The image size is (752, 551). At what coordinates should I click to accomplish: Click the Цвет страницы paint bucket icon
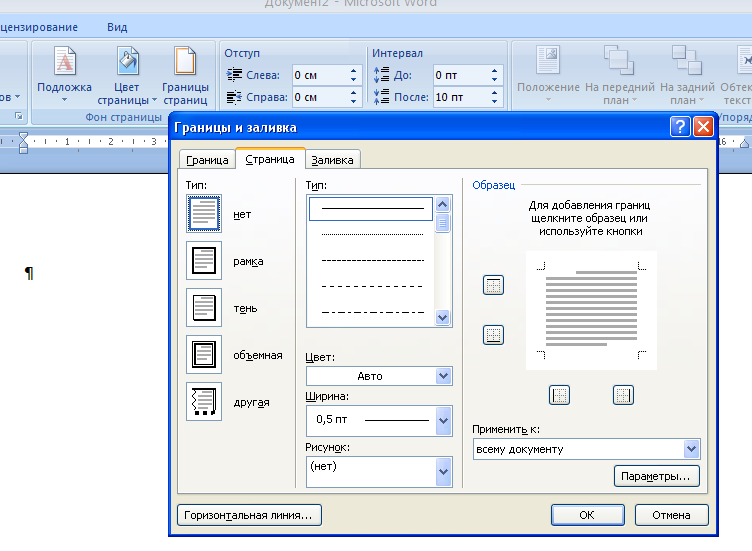tap(128, 61)
